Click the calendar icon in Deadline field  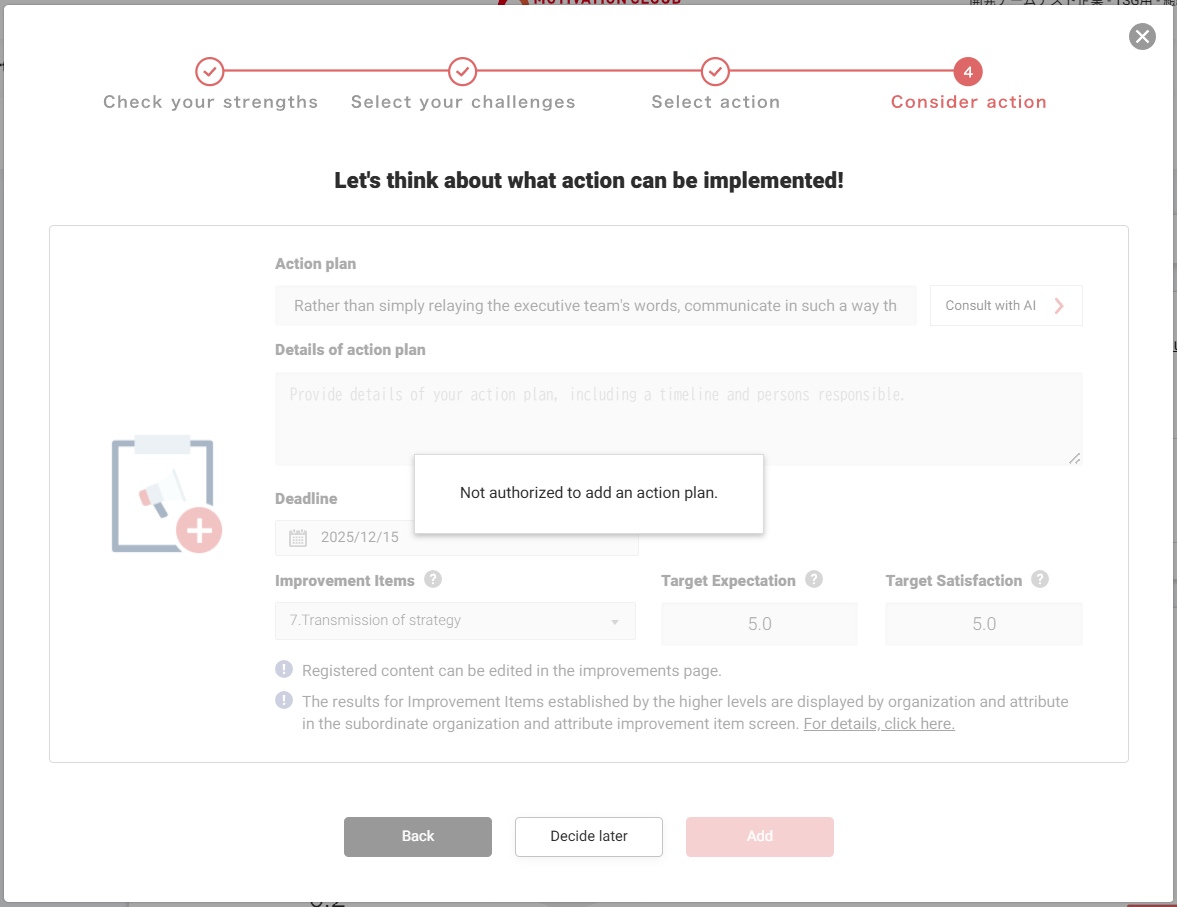pos(298,538)
